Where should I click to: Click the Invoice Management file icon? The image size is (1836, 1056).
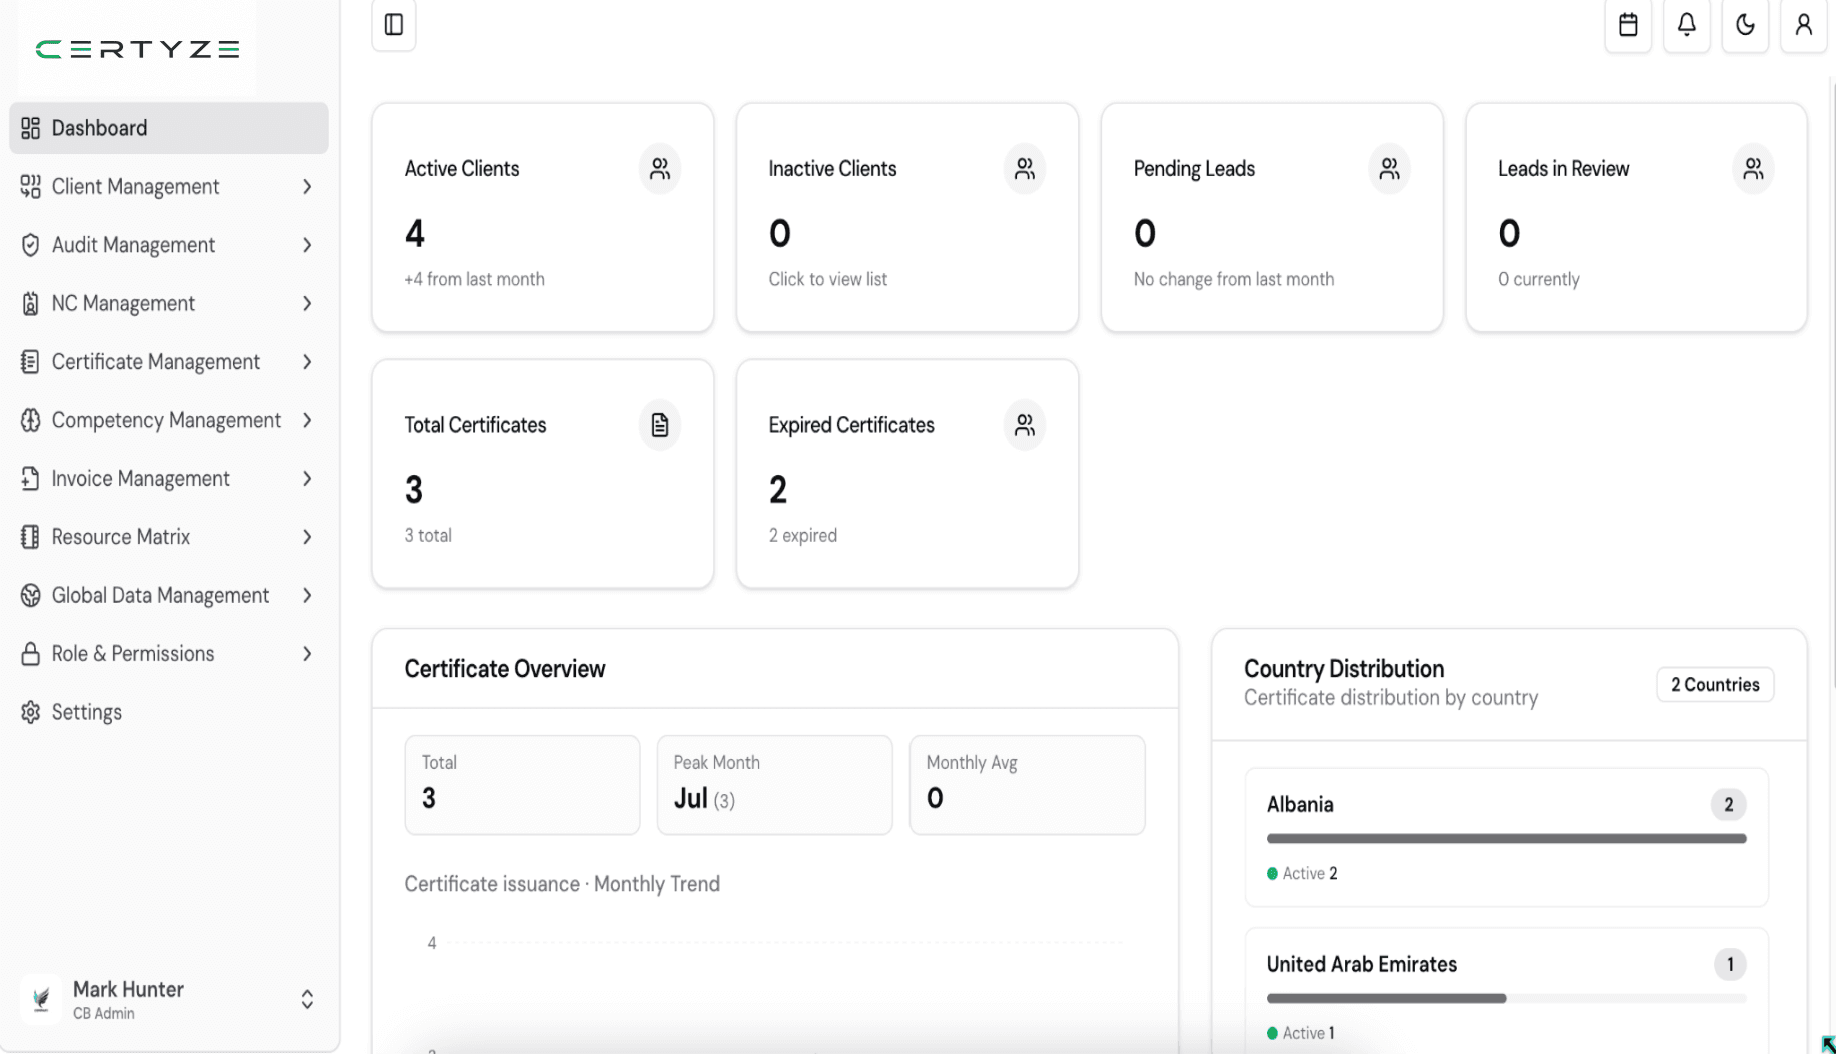[x=30, y=479]
